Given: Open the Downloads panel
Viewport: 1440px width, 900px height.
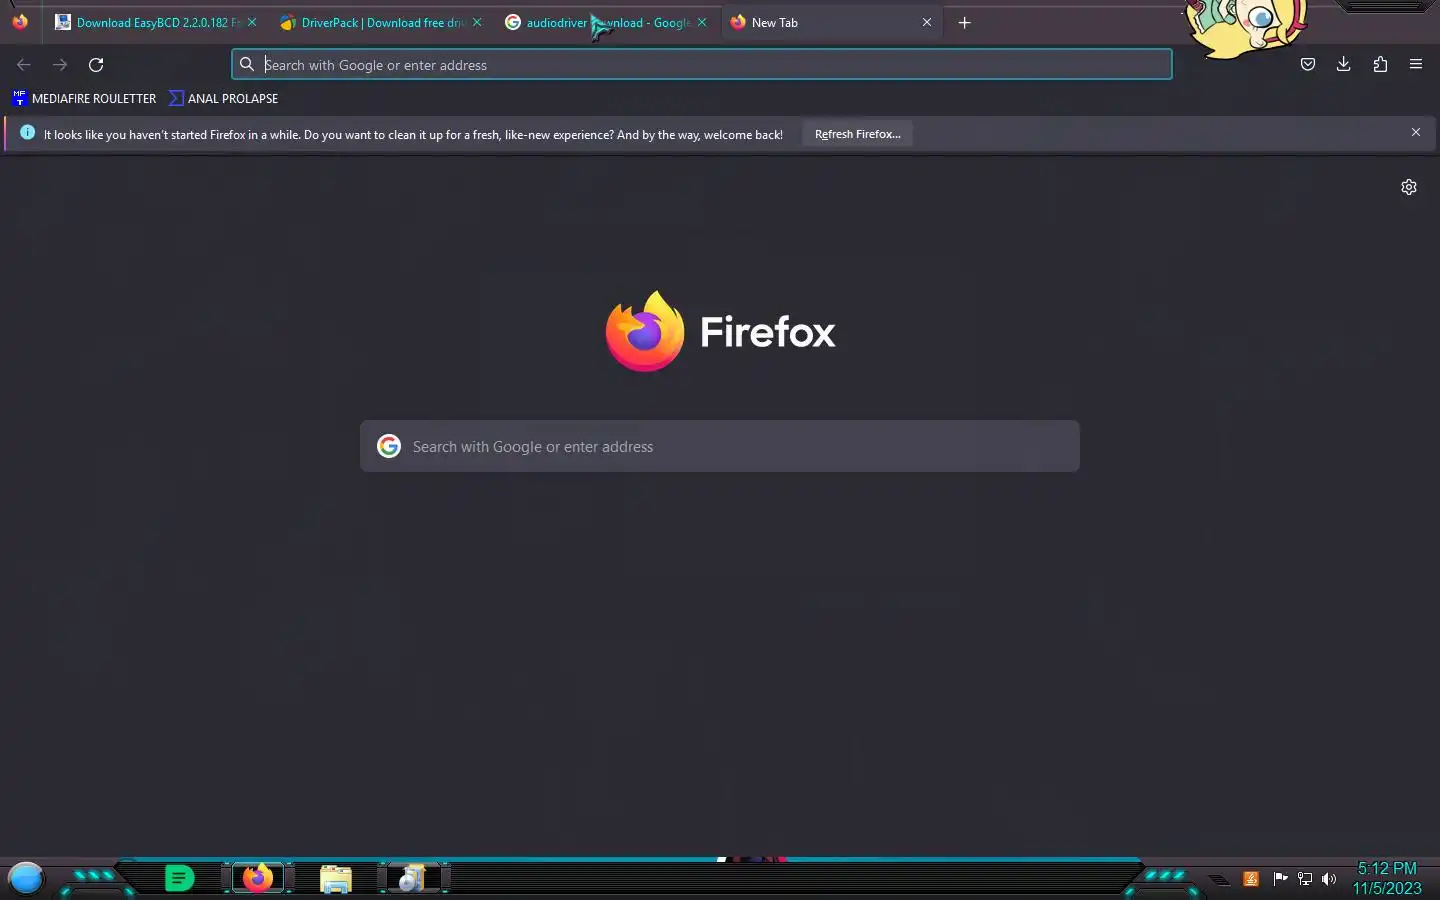Looking at the screenshot, I should 1344,65.
